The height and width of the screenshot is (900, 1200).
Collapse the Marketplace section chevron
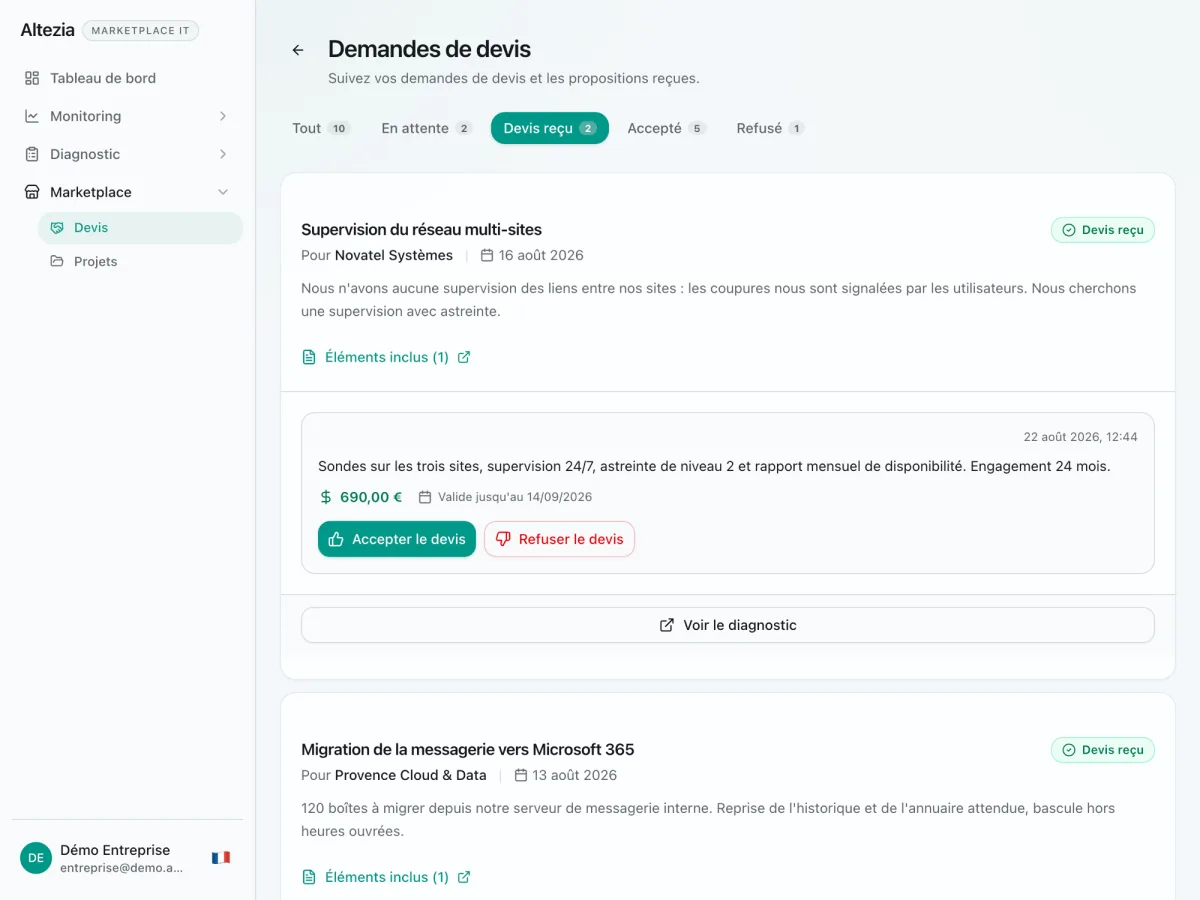click(223, 192)
